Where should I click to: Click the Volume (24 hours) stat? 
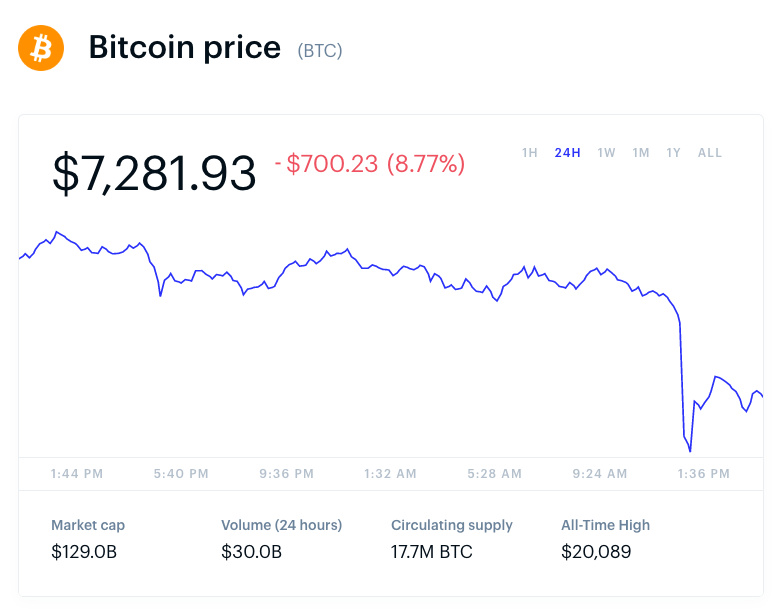point(281,538)
